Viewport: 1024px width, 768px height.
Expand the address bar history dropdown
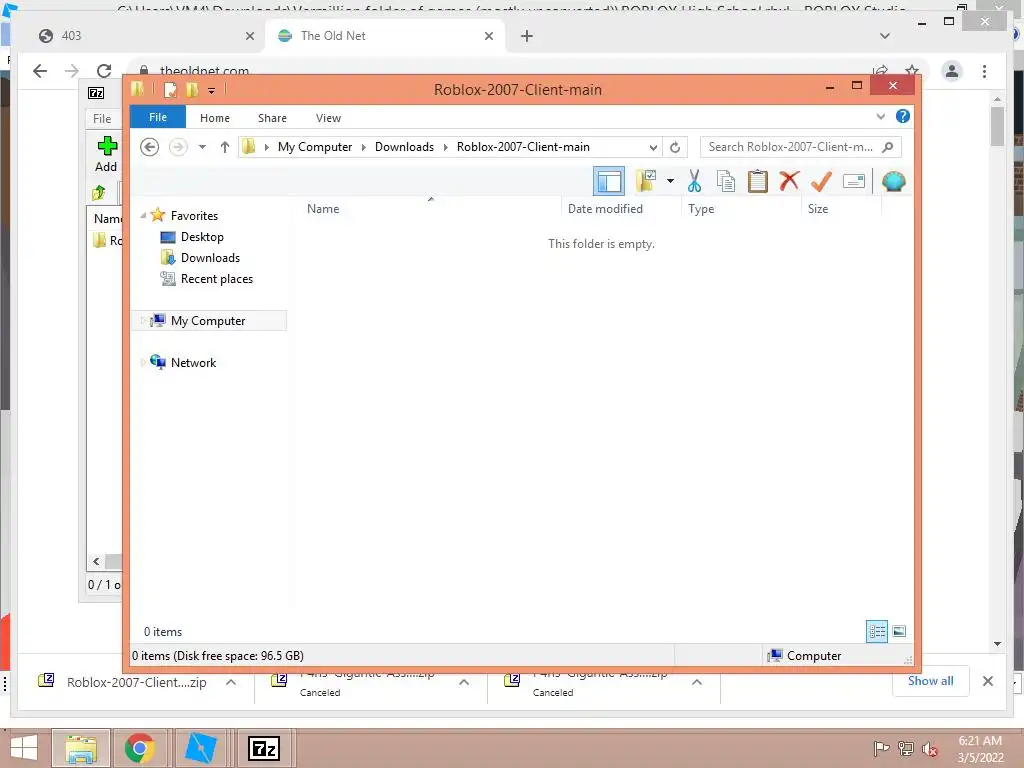pos(652,147)
